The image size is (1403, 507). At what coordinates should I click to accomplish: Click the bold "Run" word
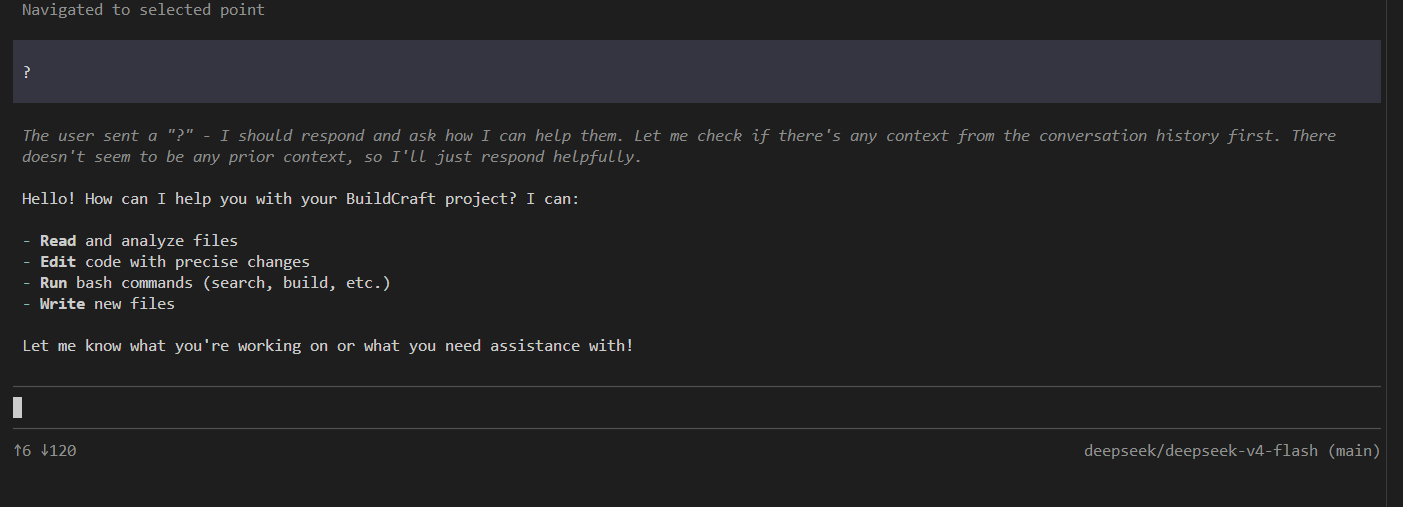coord(54,283)
